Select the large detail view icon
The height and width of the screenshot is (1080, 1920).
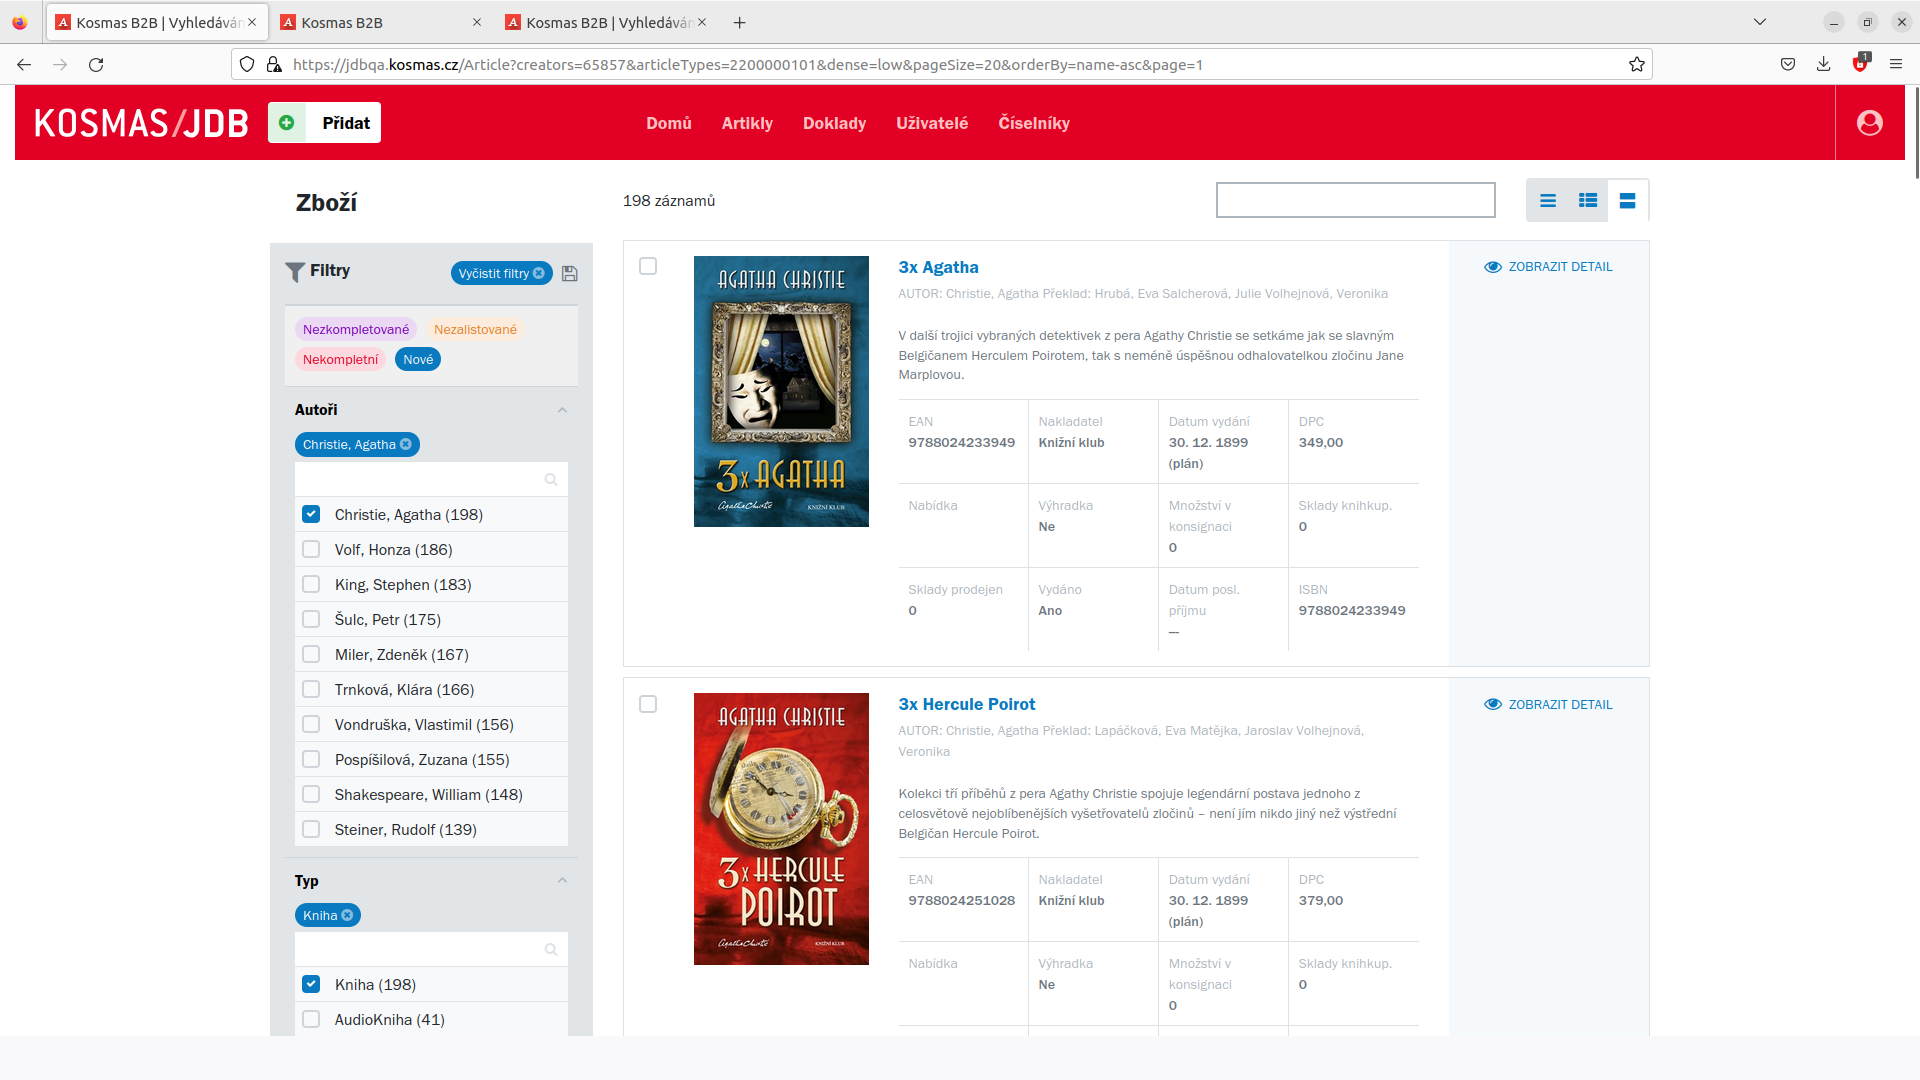pyautogui.click(x=1627, y=201)
